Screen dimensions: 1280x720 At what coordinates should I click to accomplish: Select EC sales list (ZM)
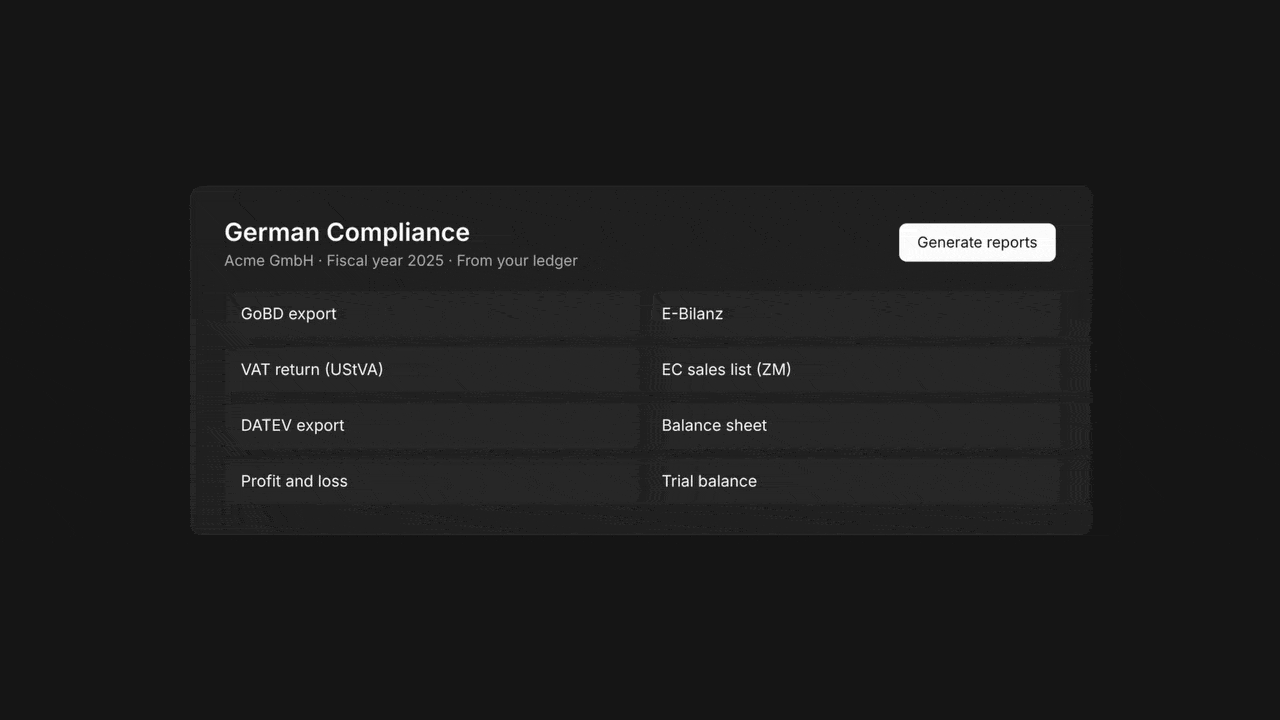(x=853, y=370)
